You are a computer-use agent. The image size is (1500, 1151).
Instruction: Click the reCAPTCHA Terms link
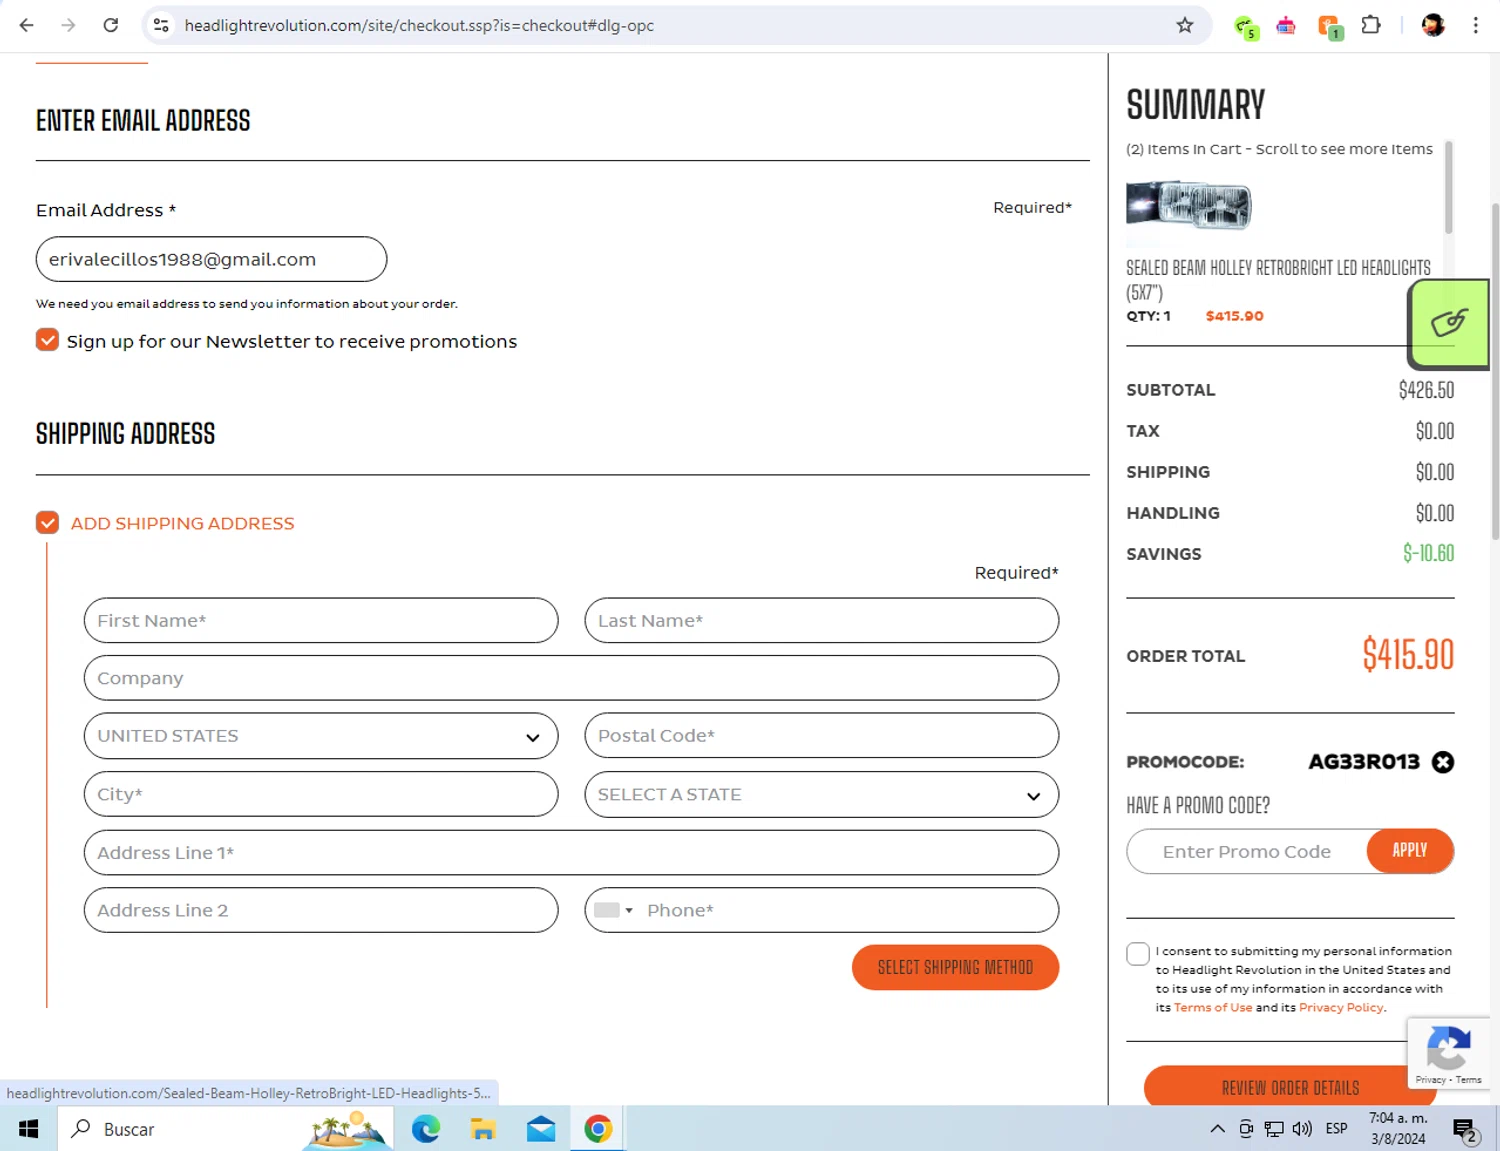1469,1079
